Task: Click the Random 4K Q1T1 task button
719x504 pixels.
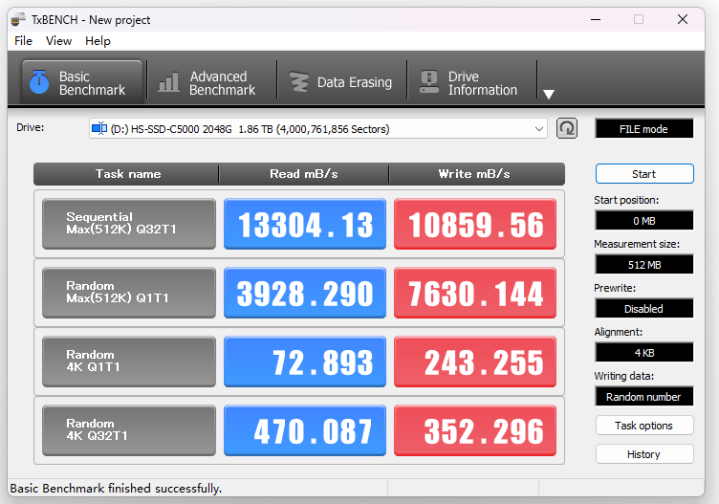Action: coord(129,361)
